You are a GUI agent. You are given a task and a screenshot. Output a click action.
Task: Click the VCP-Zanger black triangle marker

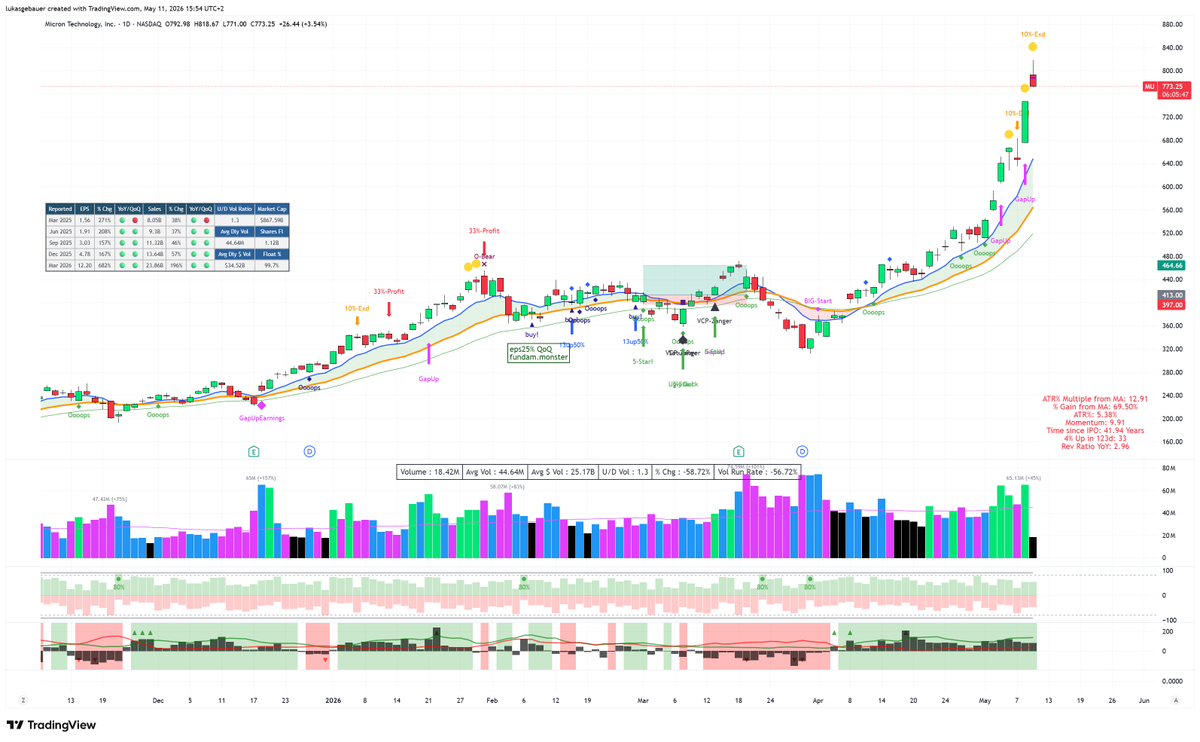(x=714, y=308)
